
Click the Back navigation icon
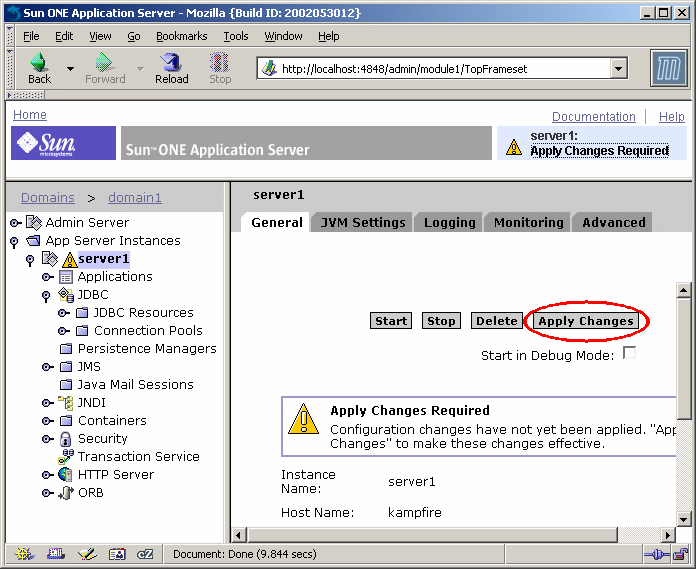pyautogui.click(x=39, y=62)
